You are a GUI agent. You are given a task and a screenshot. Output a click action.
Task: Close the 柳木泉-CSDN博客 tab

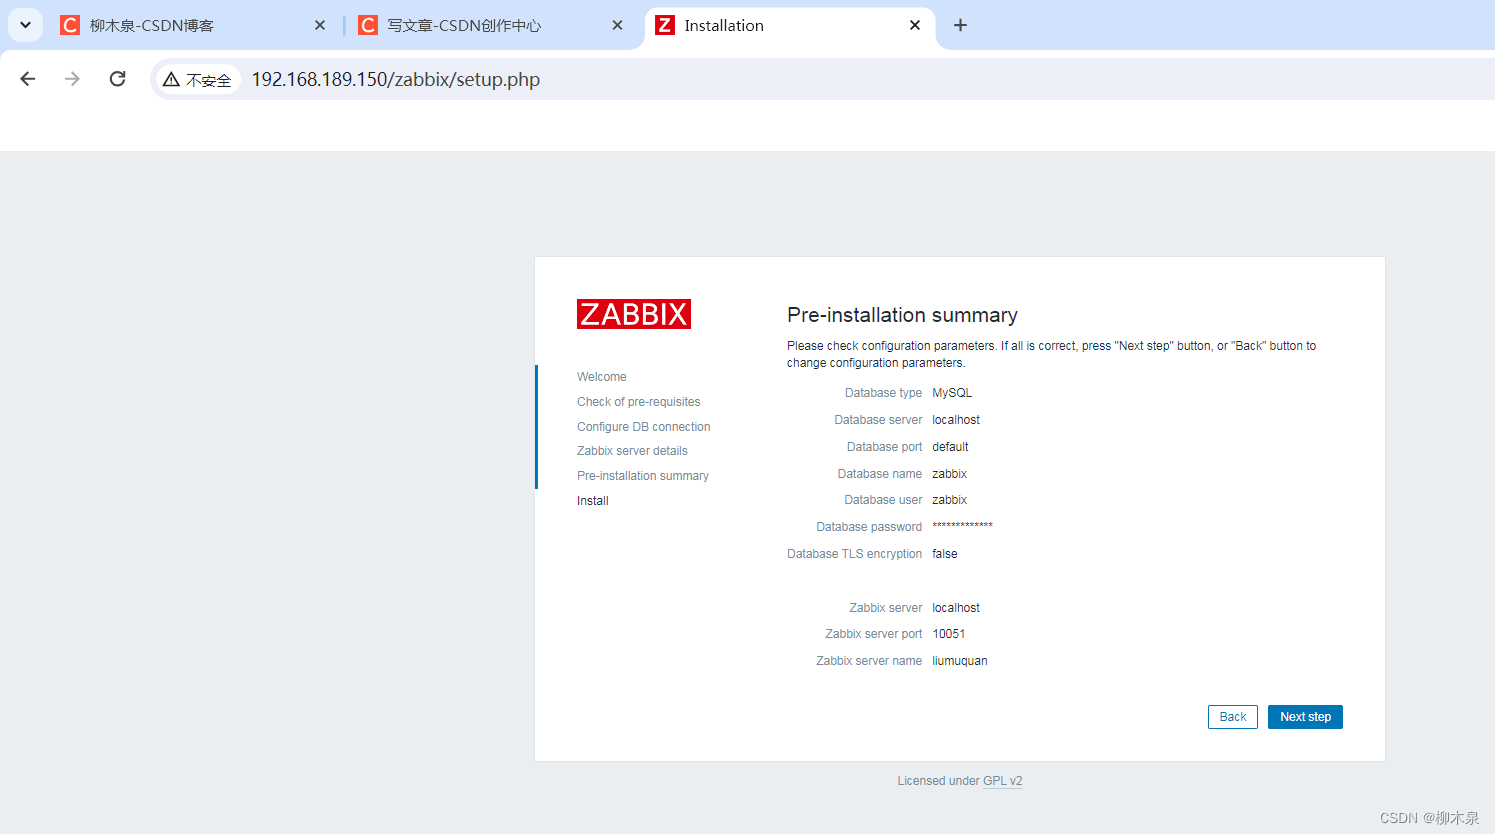pyautogui.click(x=320, y=25)
